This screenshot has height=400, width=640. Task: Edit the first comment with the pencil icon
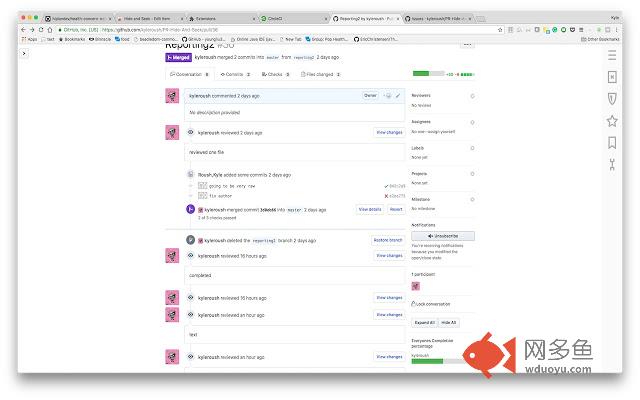(398, 96)
